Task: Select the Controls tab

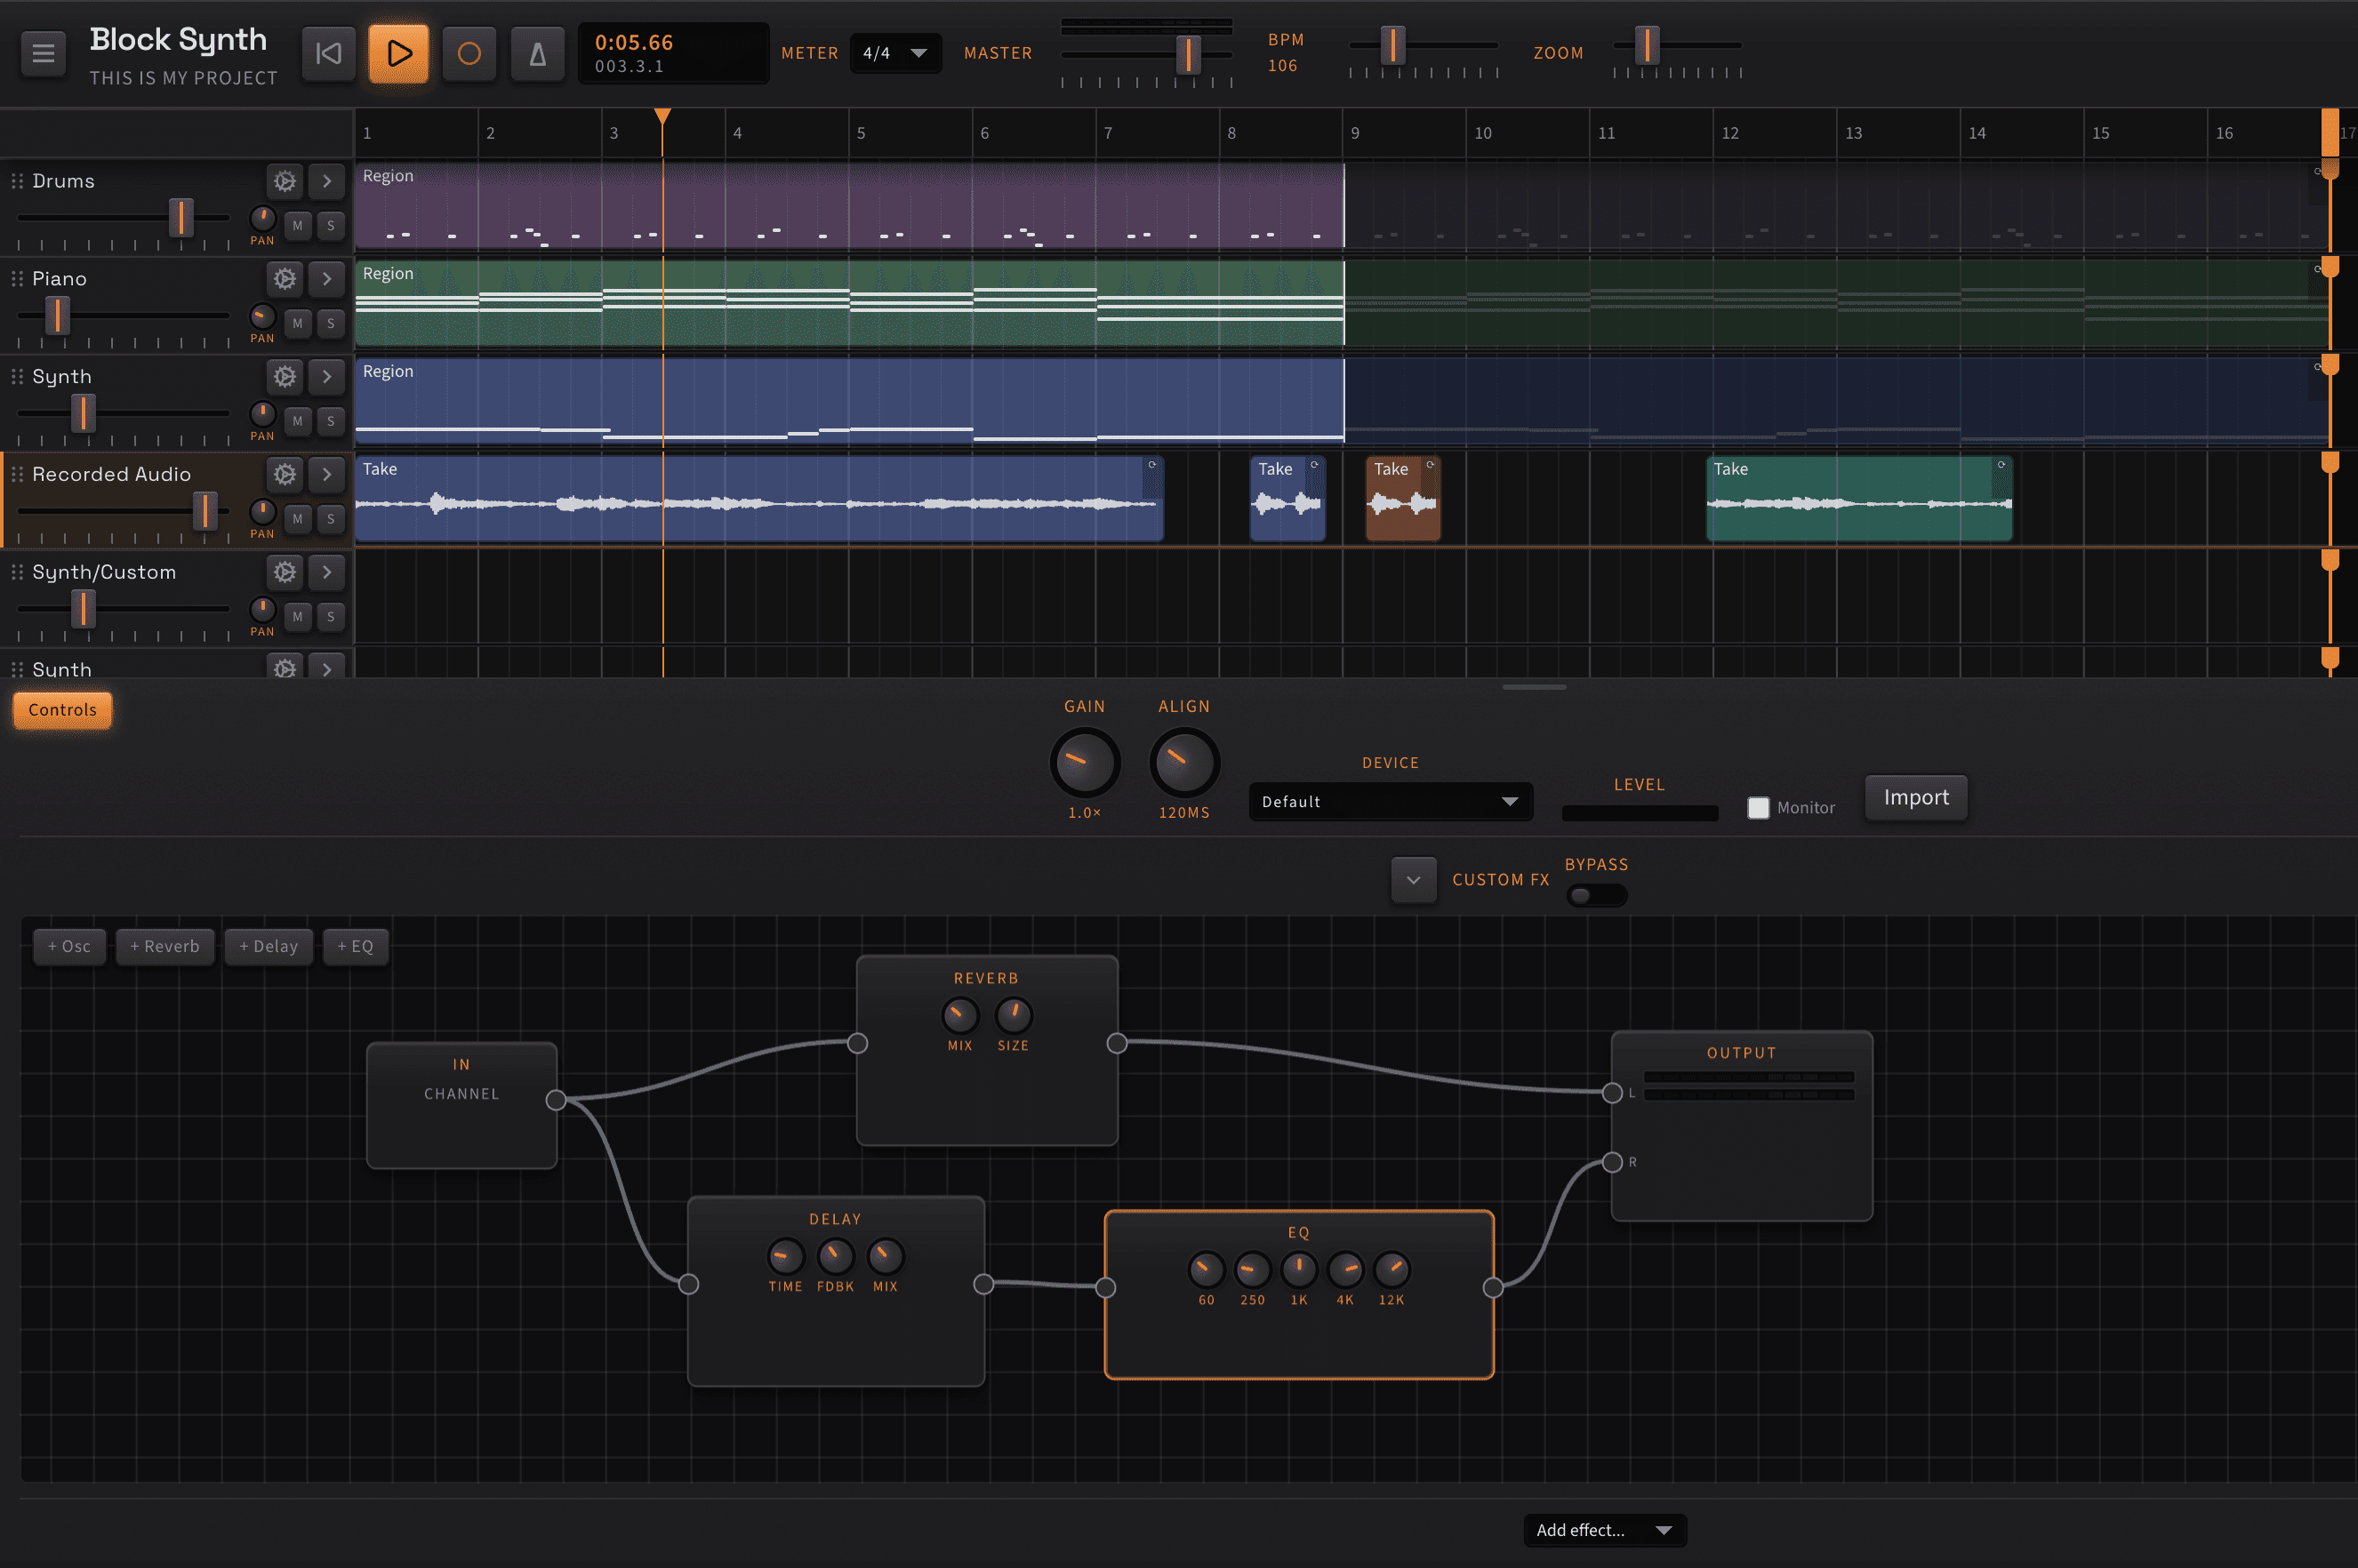Action: coord(62,710)
